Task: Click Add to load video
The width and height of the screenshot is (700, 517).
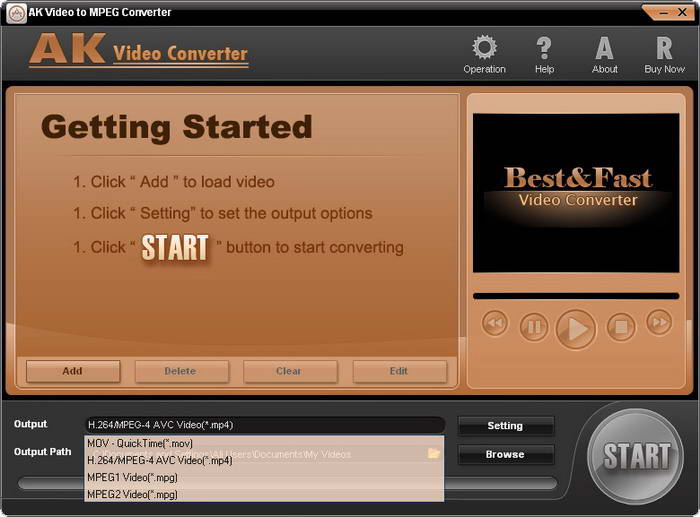Action: pos(73,371)
